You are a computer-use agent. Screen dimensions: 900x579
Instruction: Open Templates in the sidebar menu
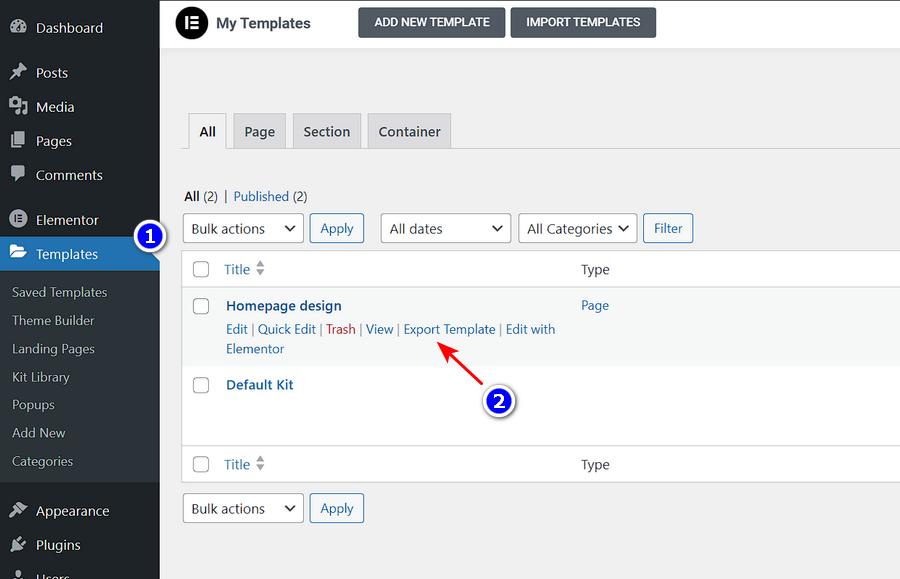[x=80, y=254]
